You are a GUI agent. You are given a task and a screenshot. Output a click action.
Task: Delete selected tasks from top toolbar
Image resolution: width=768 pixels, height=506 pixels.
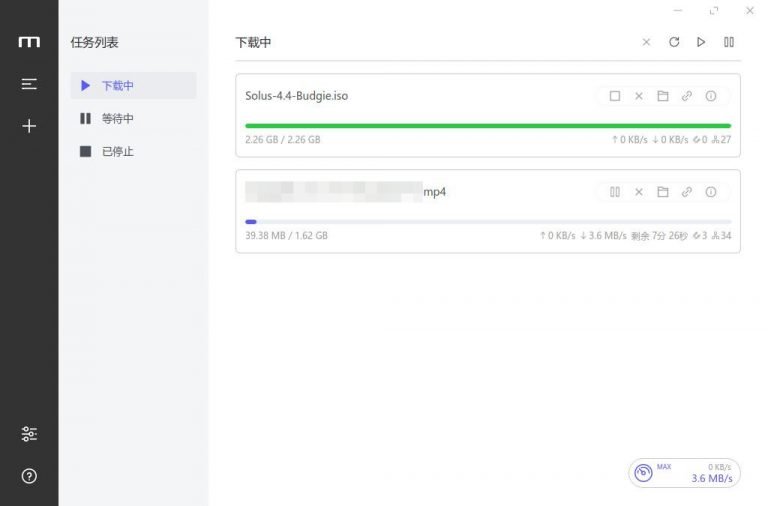click(x=646, y=42)
